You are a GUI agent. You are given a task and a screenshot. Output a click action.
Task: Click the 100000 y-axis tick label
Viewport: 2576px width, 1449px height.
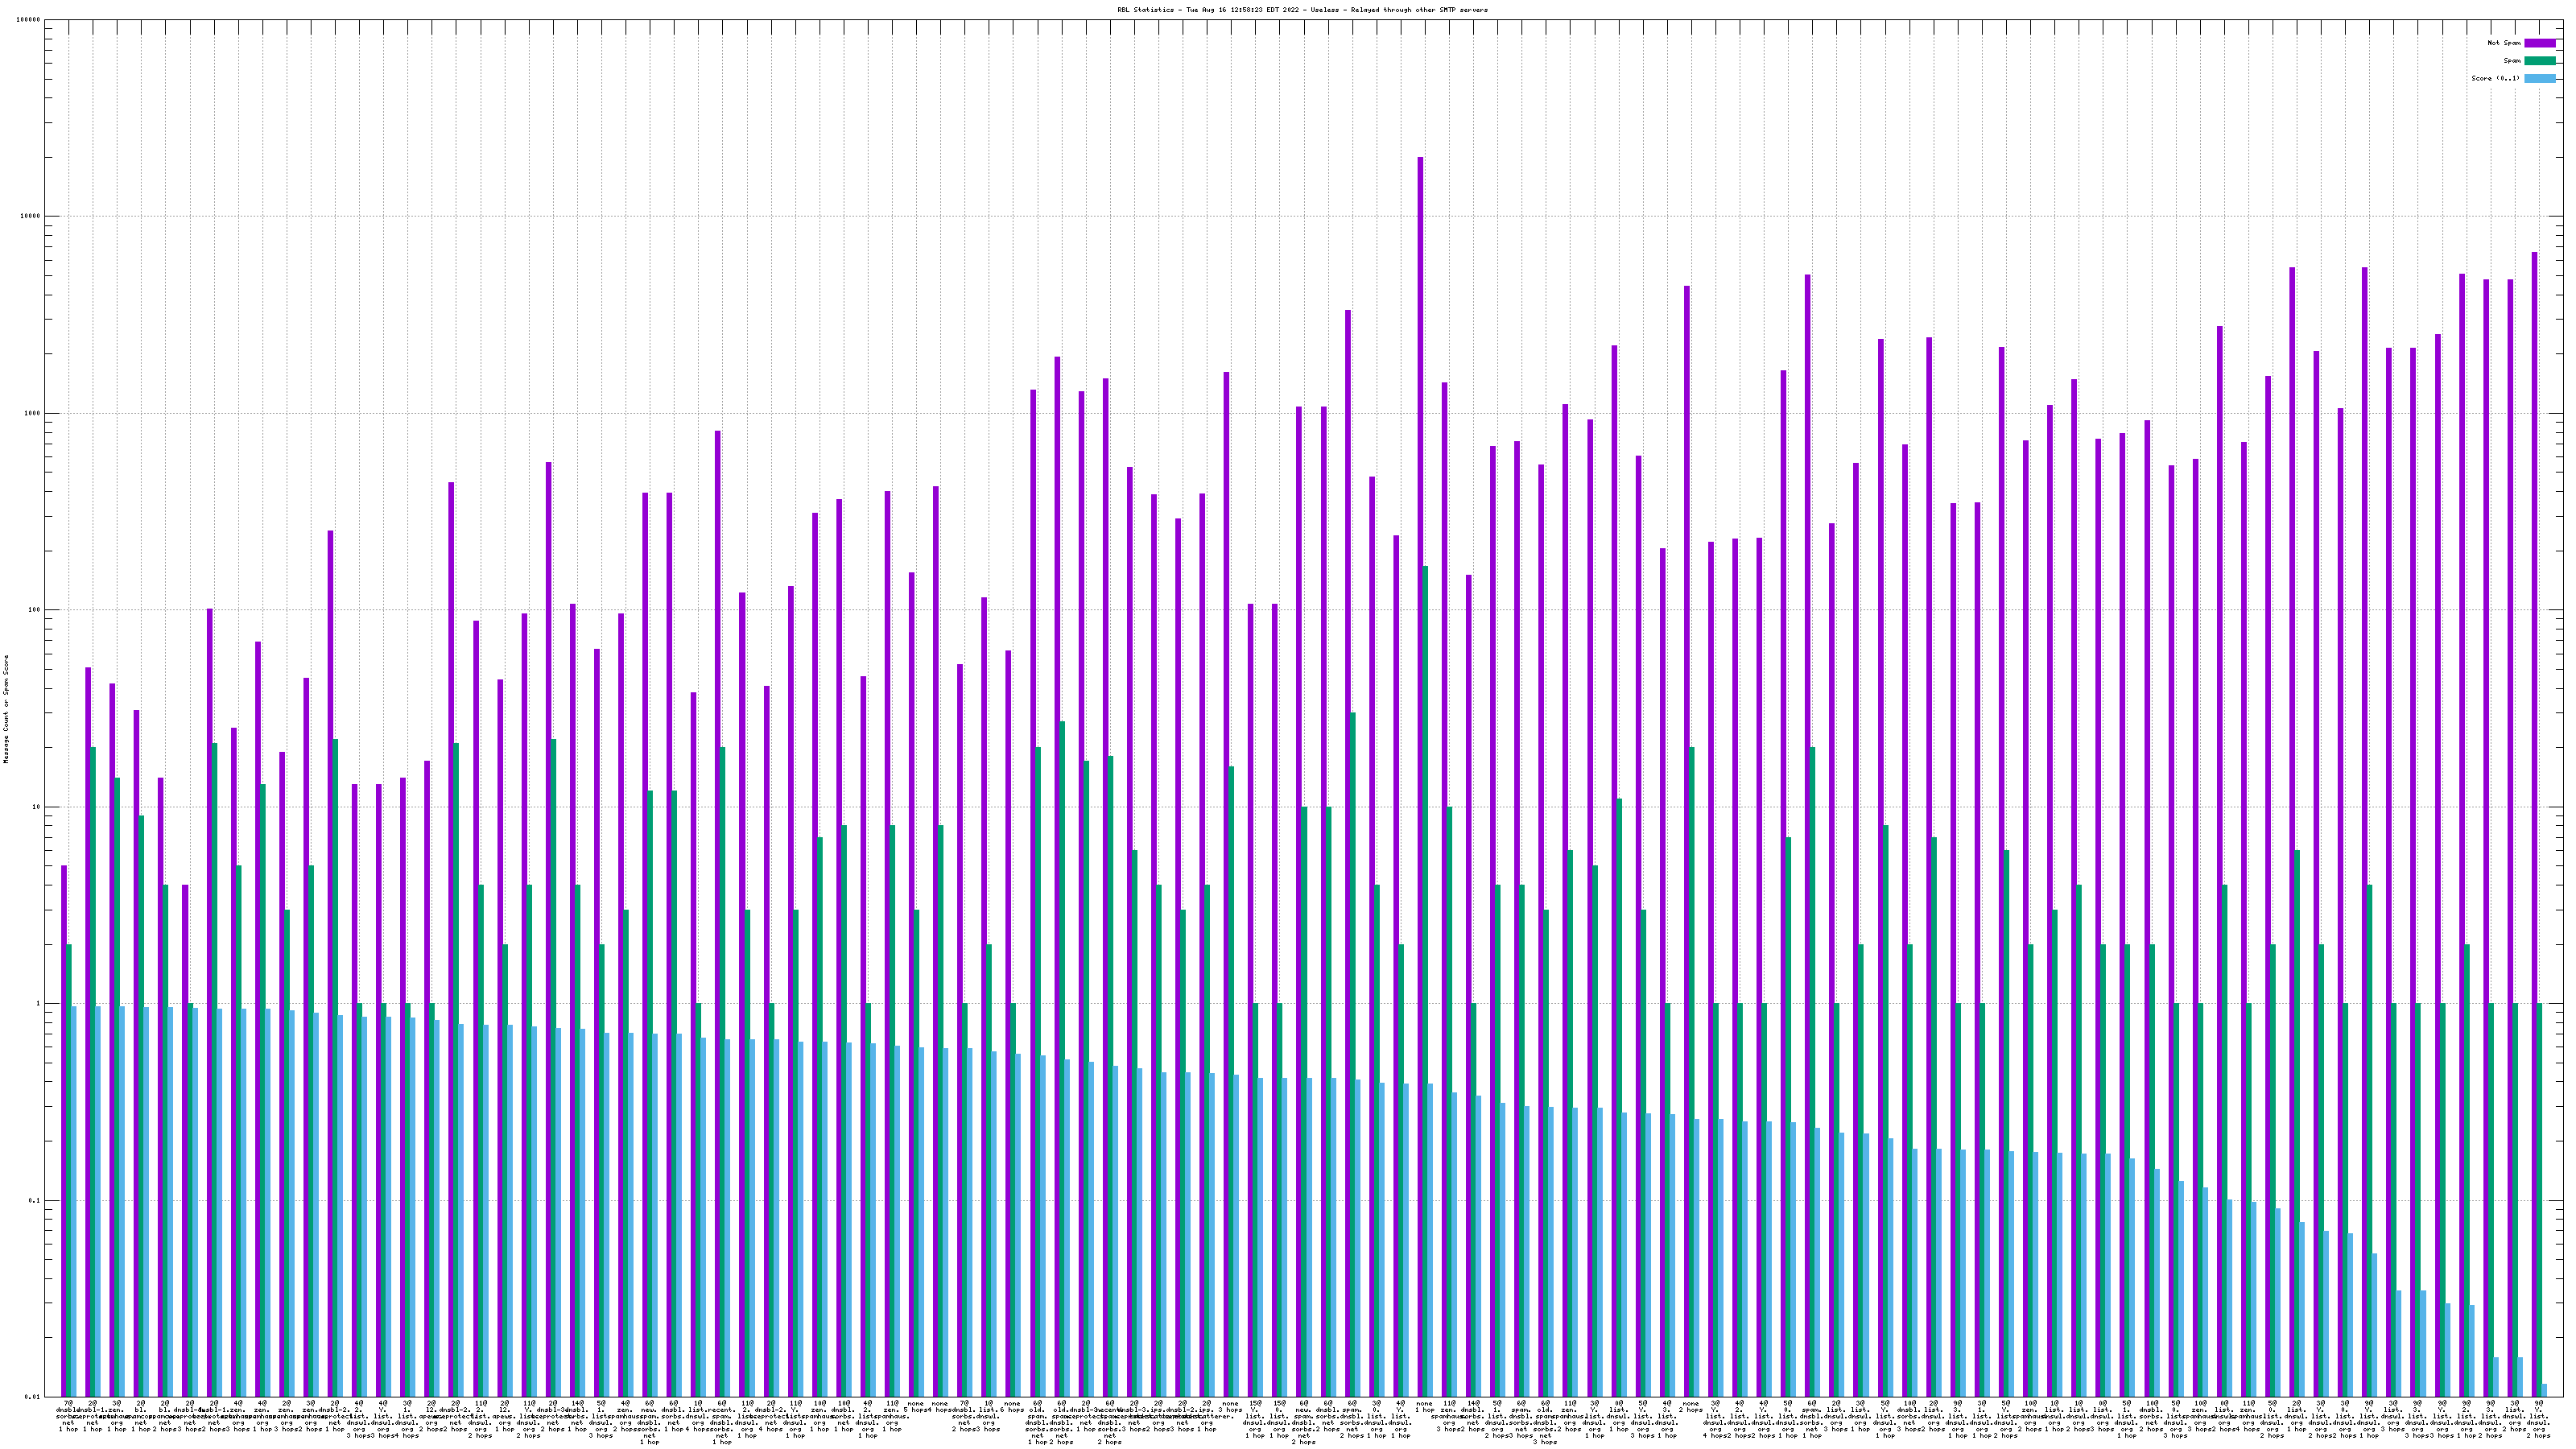click(28, 20)
